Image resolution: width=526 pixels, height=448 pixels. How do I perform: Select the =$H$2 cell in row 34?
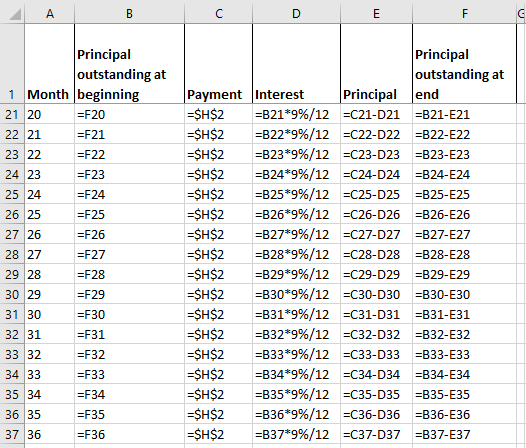tap(218, 374)
